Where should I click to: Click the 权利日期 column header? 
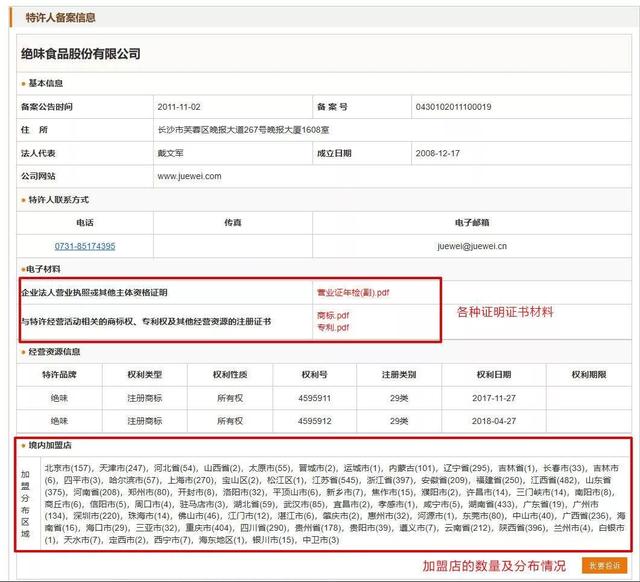point(494,375)
